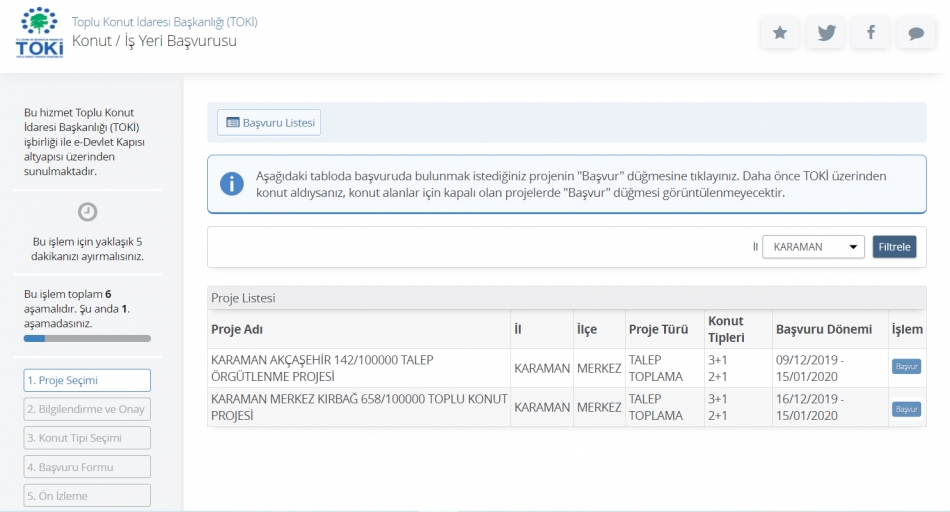Click İşlem column header
The image size is (950, 512).
tap(907, 329)
